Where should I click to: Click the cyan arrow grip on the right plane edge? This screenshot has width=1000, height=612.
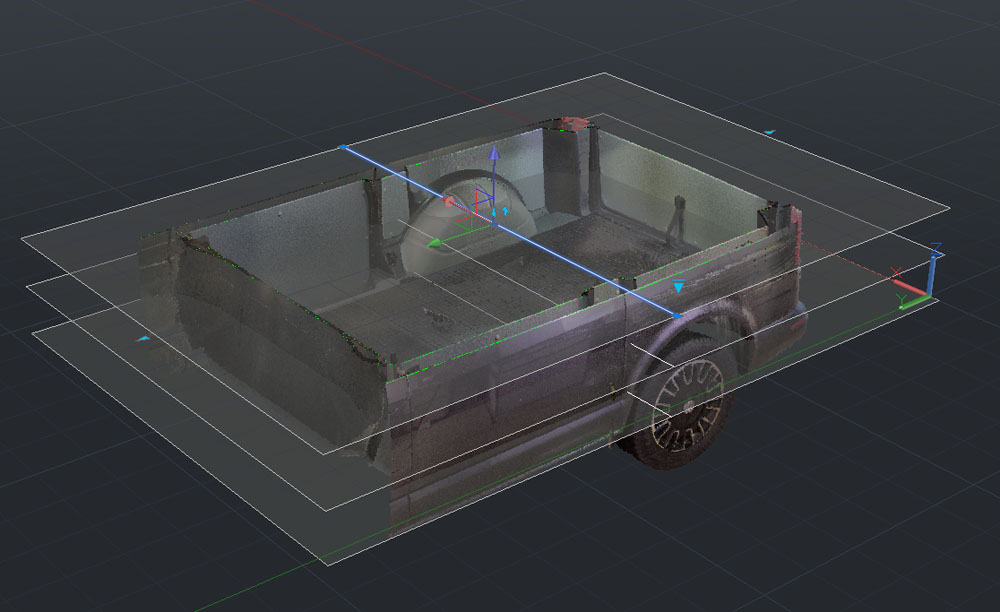point(771,132)
